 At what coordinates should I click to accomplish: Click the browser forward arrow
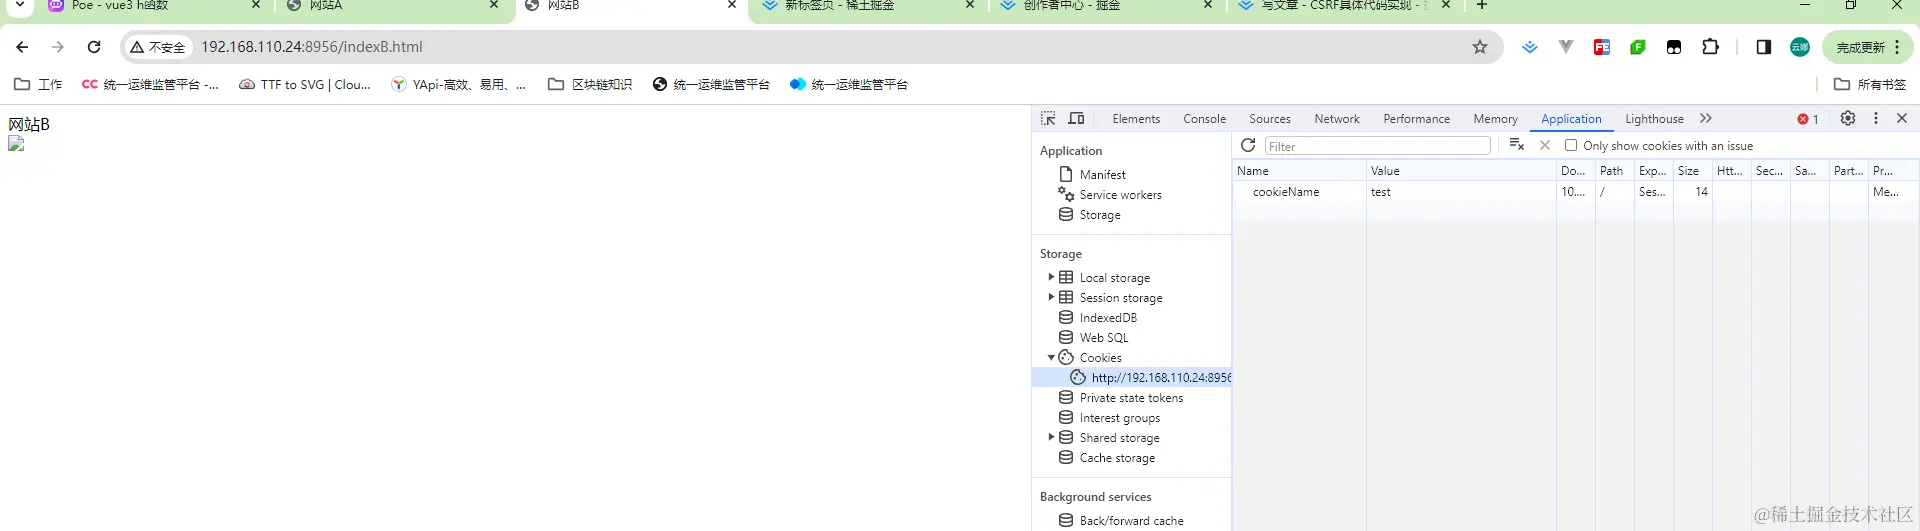click(x=58, y=47)
